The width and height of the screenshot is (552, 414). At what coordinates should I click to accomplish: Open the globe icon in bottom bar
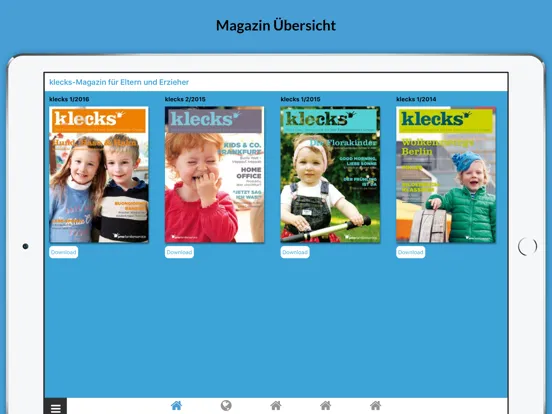[x=226, y=406]
